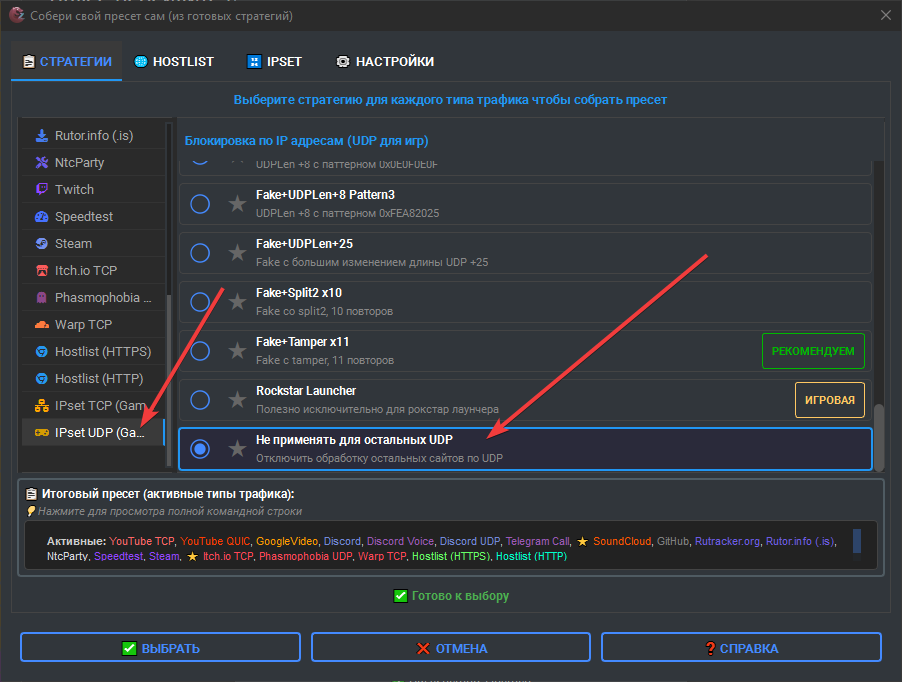Click the app logo in title bar
The width and height of the screenshot is (902, 682).
tap(16, 16)
